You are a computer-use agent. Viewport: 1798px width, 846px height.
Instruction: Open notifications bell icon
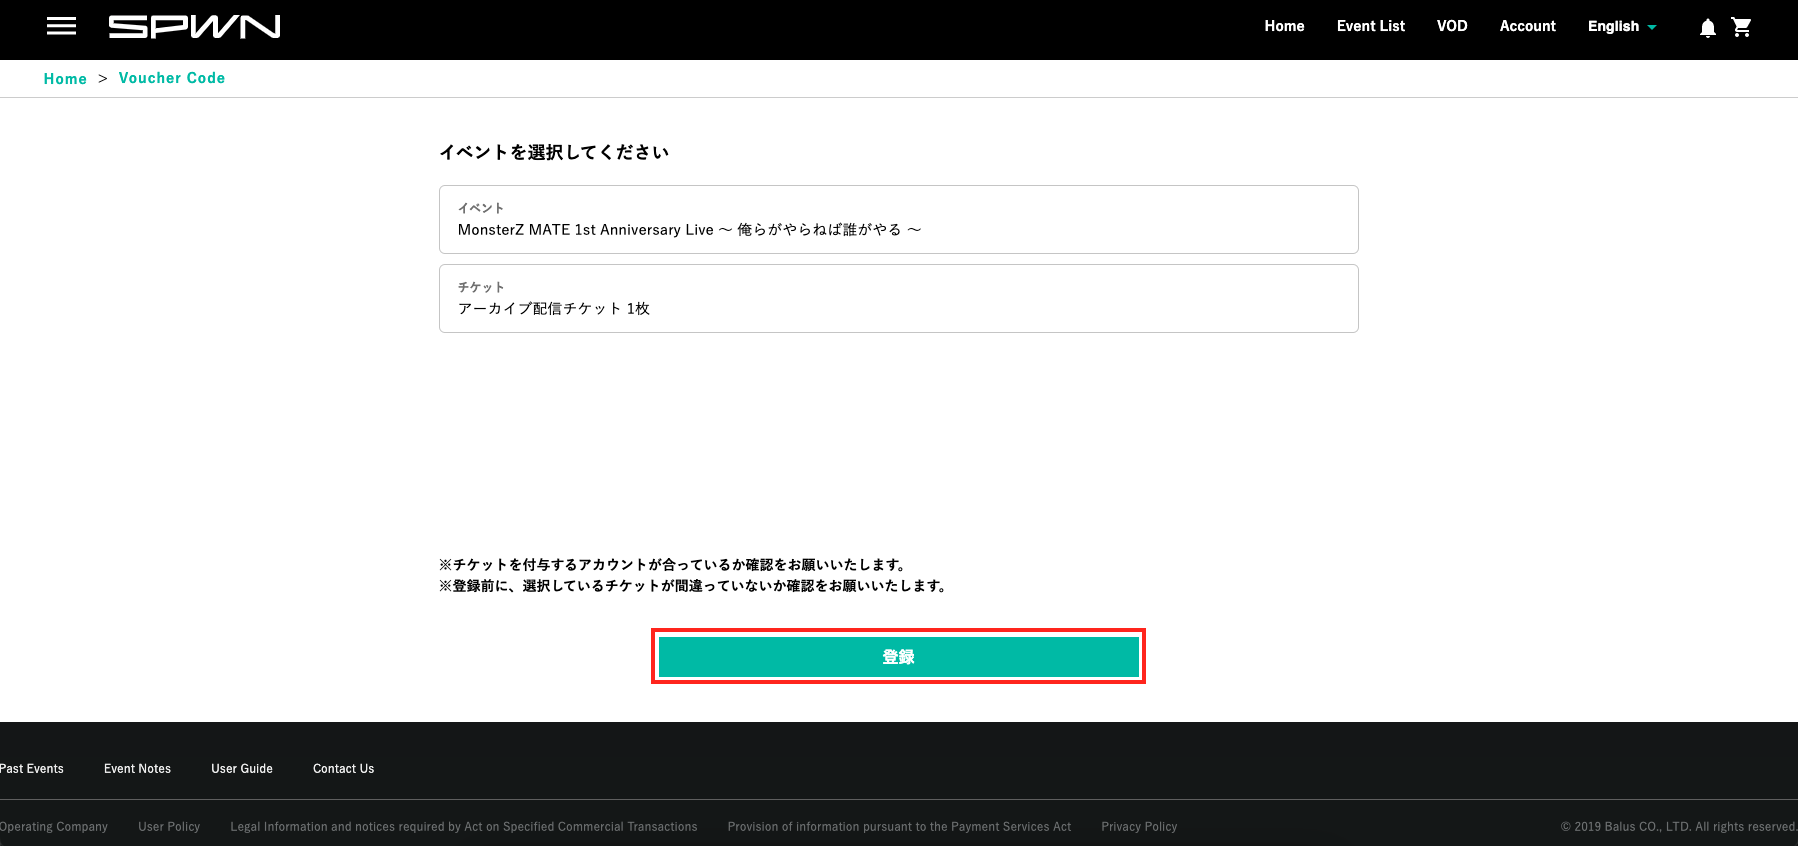click(1708, 28)
